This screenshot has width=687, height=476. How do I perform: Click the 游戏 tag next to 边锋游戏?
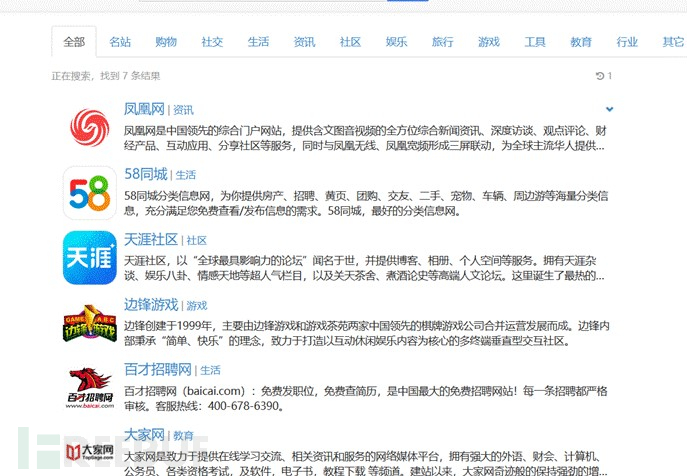[197, 305]
